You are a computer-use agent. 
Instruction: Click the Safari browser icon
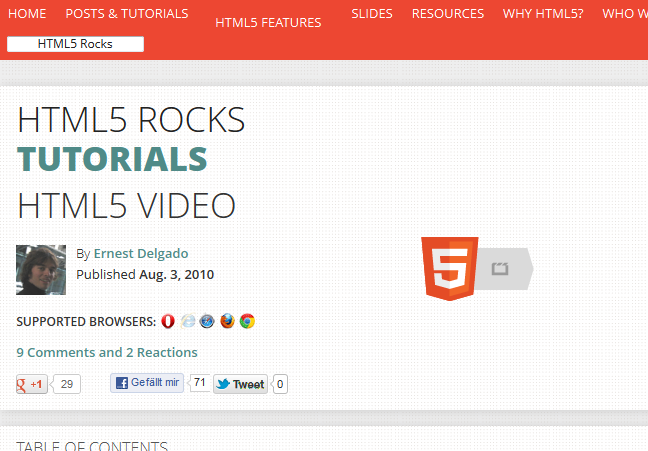tap(207, 321)
